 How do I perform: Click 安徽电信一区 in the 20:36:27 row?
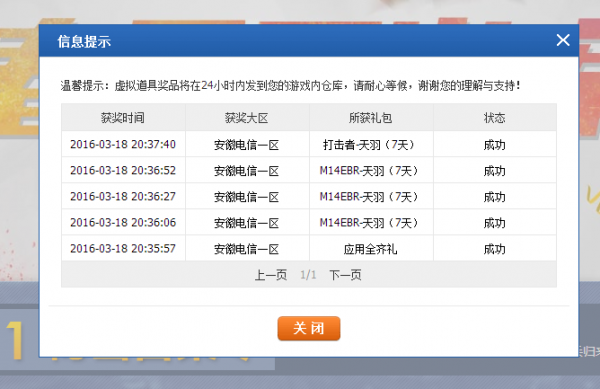(x=246, y=197)
